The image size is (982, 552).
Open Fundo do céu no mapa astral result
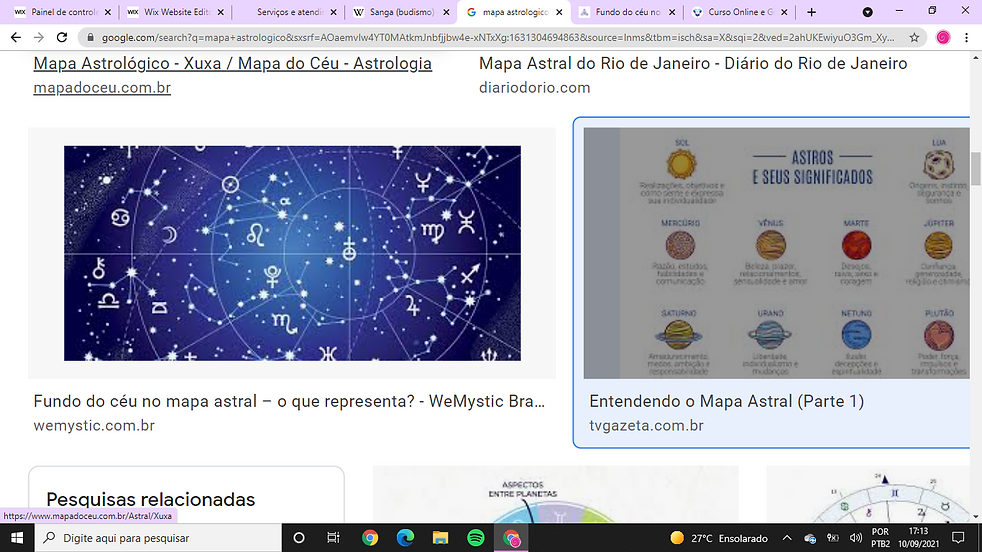[289, 401]
